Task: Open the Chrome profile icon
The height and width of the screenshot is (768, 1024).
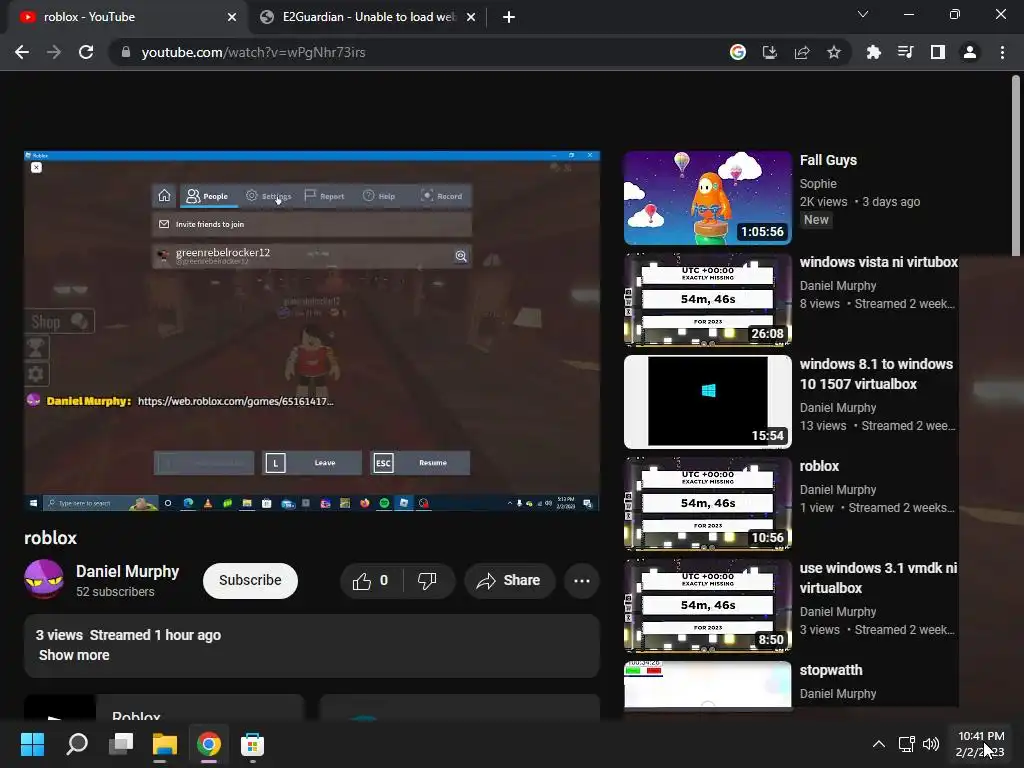Action: (x=970, y=52)
